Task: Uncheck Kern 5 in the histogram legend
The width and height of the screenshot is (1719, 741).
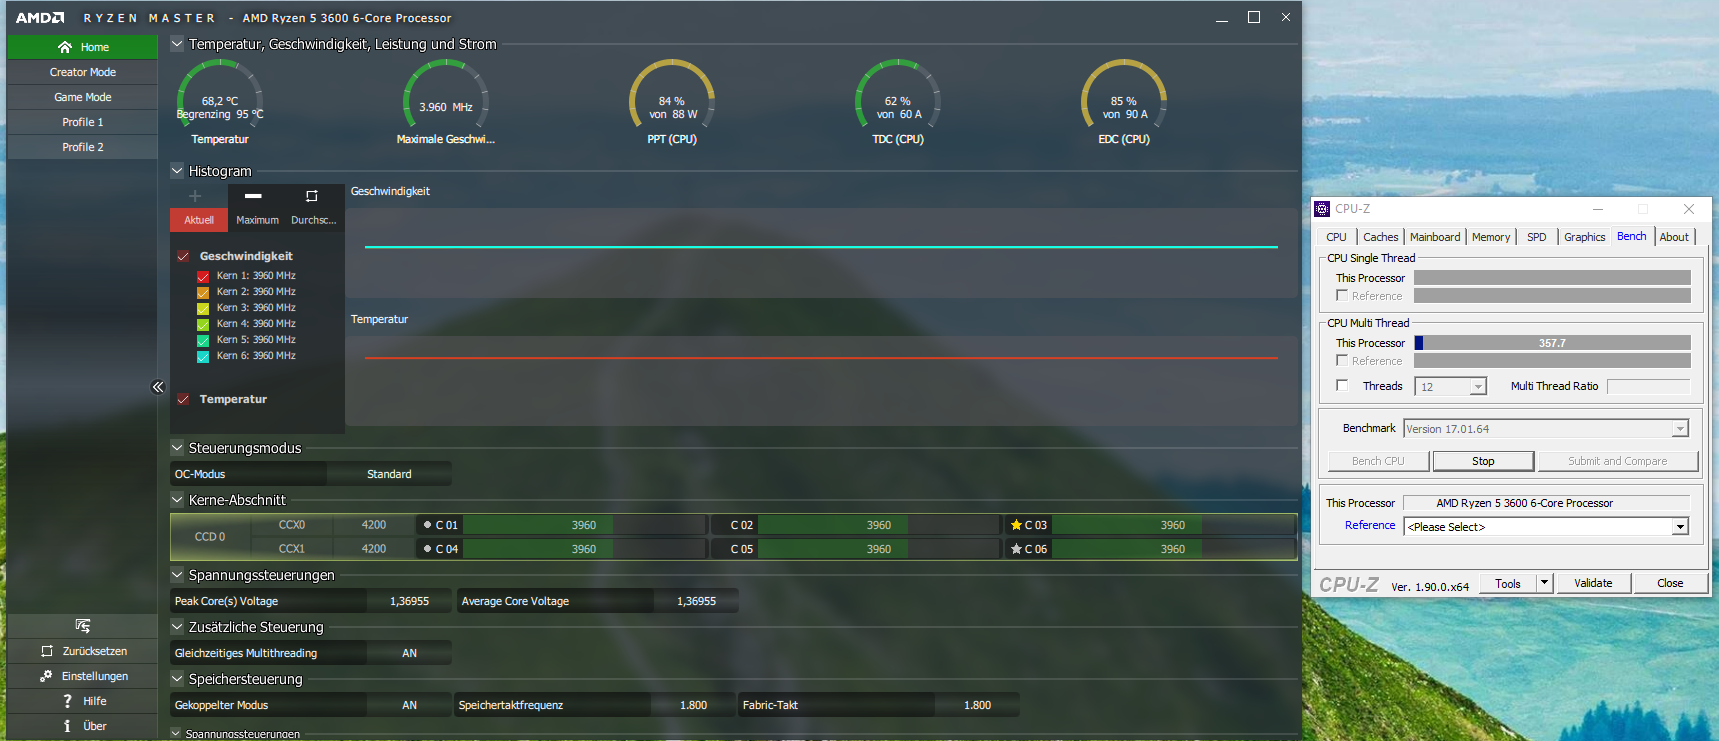Action: coord(203,341)
